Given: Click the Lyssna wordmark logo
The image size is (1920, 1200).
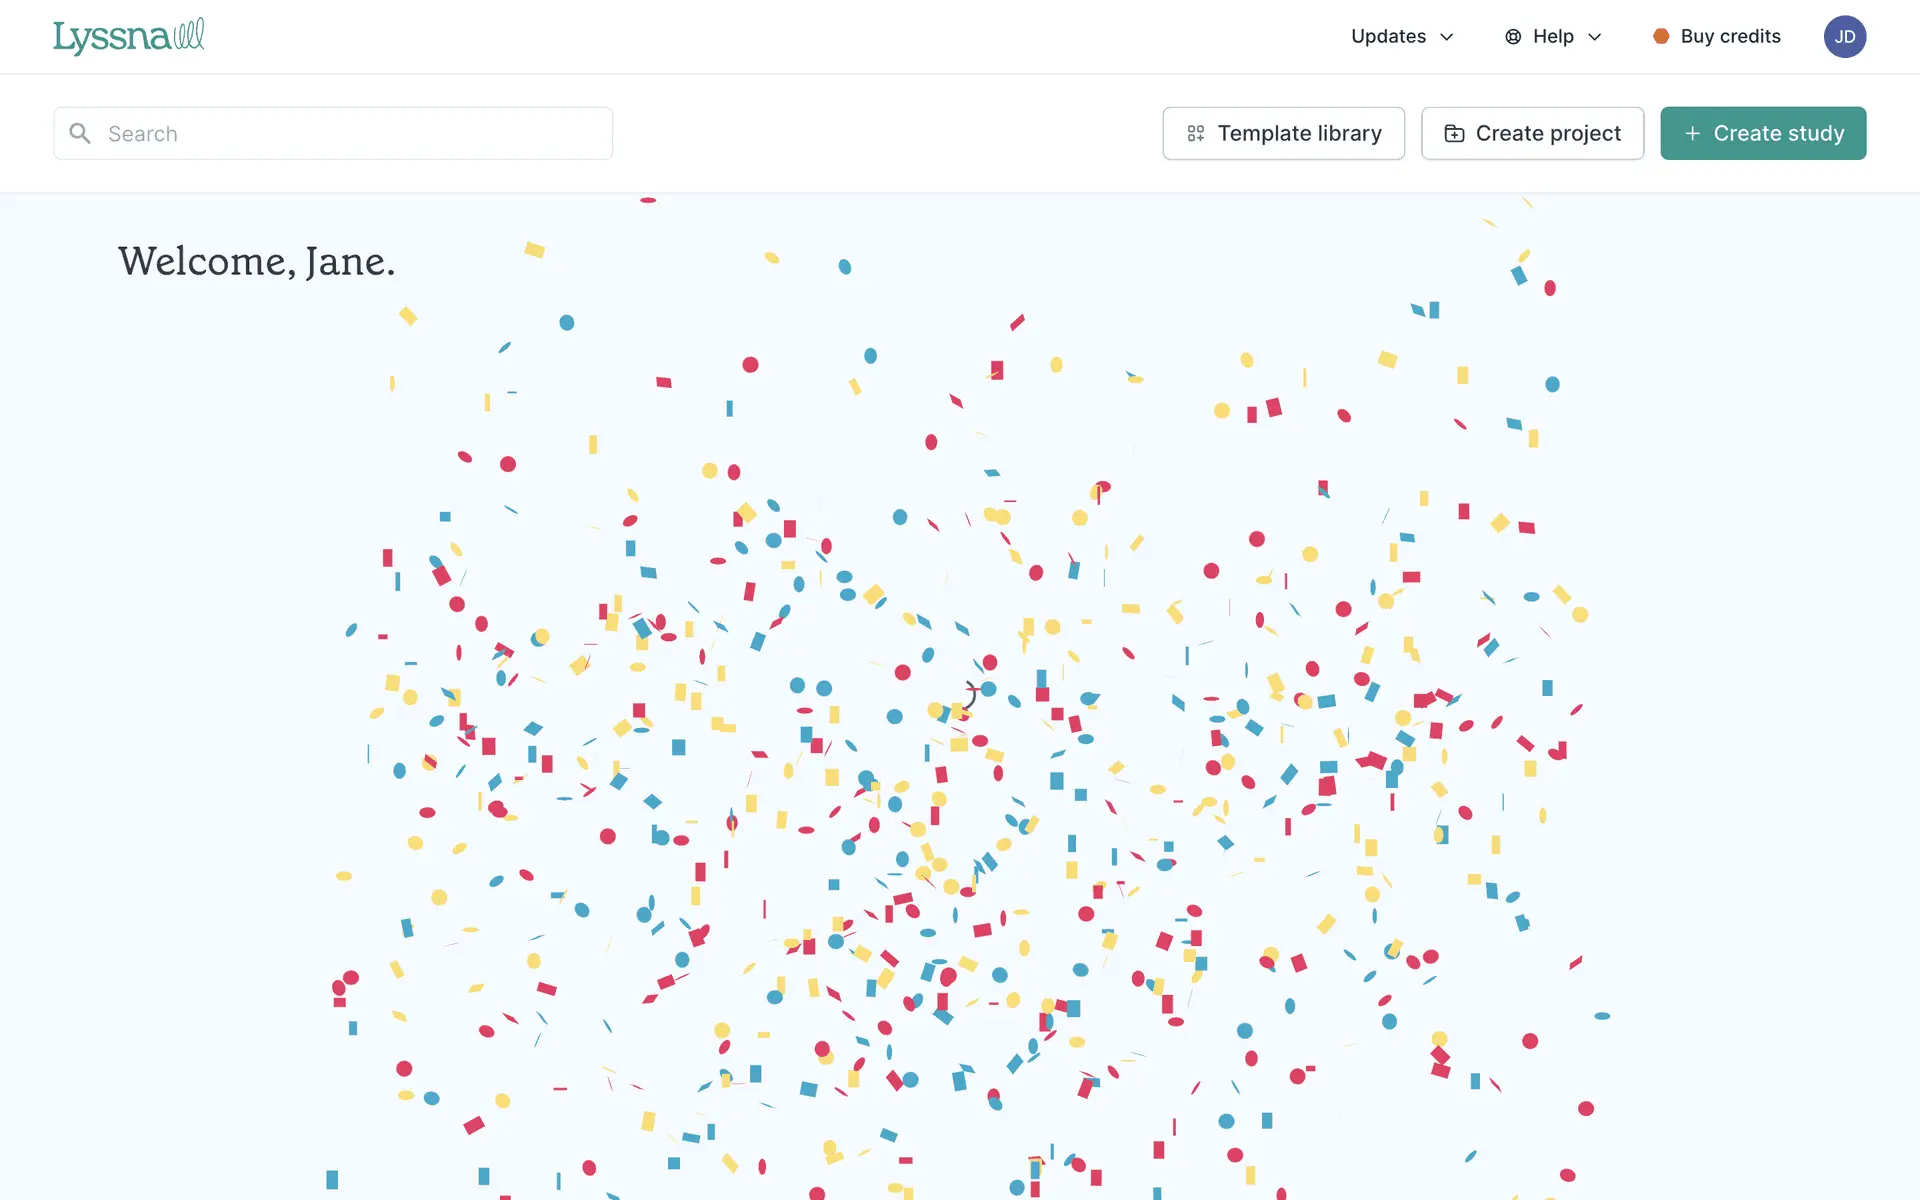Looking at the screenshot, I should click(x=111, y=37).
